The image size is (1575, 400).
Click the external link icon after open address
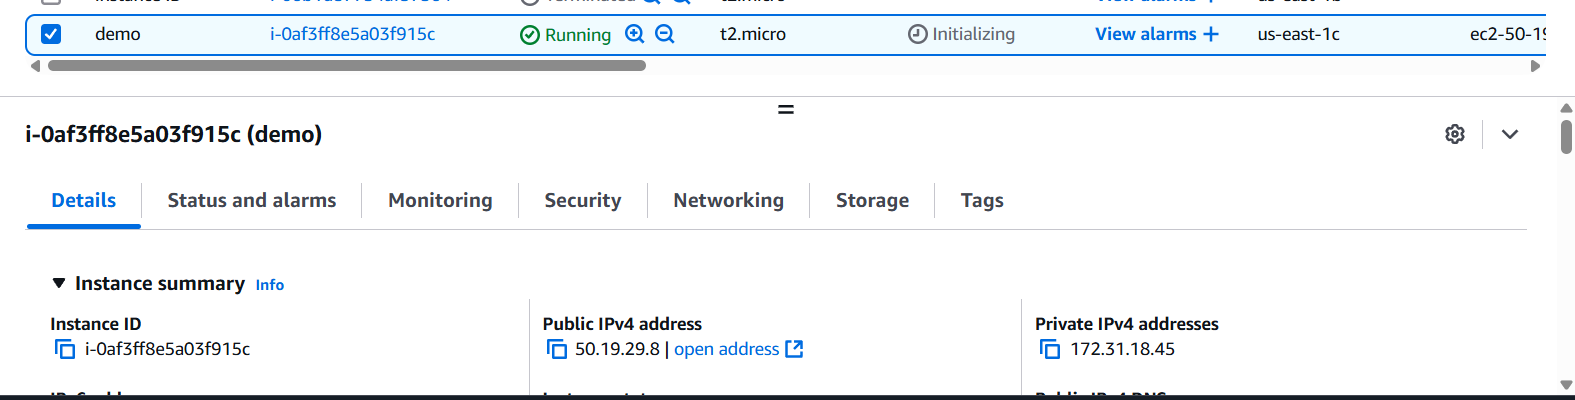click(794, 349)
